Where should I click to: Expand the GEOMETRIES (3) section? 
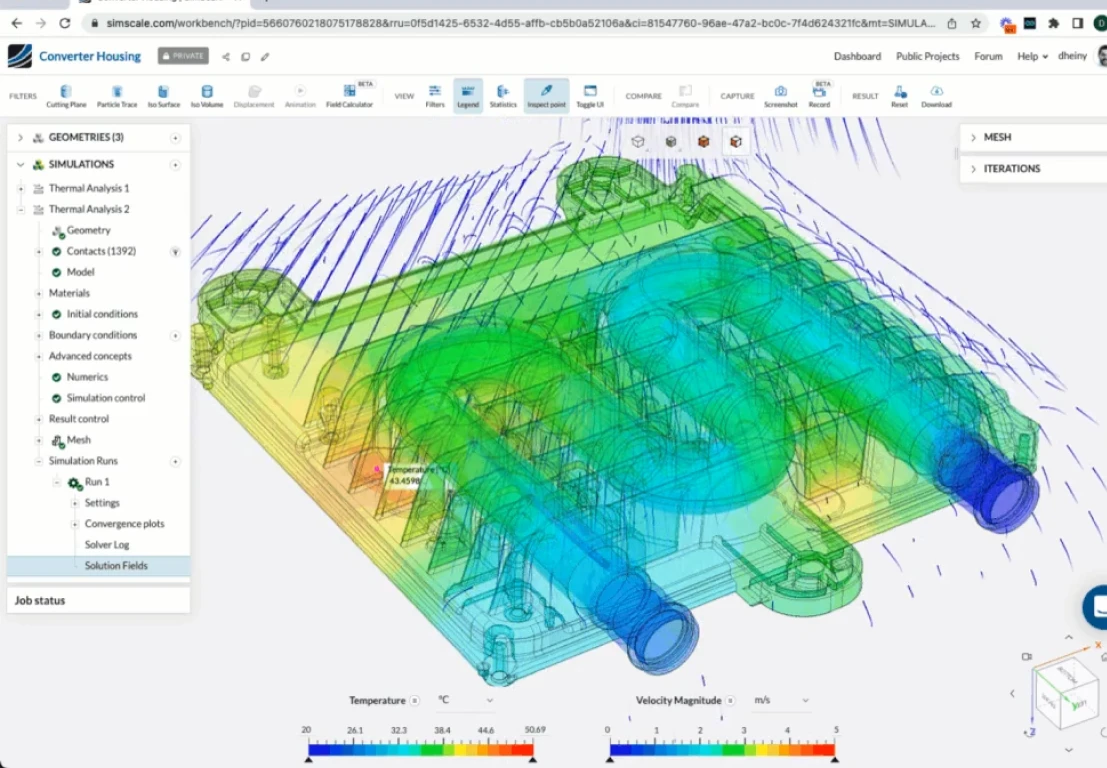click(21, 137)
